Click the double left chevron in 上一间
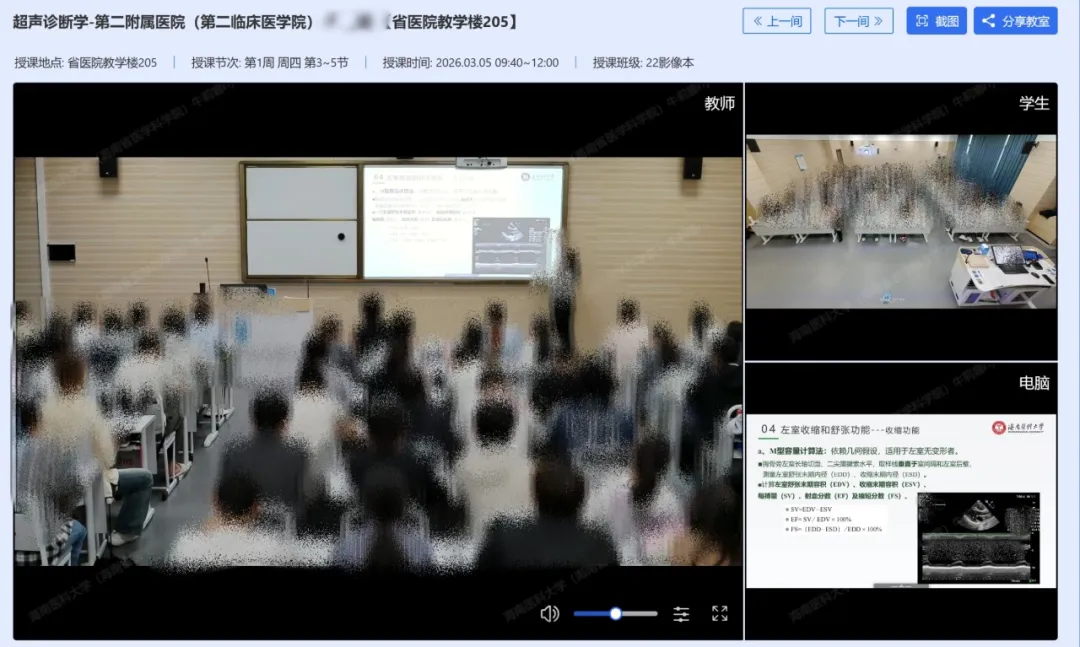The width and height of the screenshot is (1080, 647). click(758, 21)
